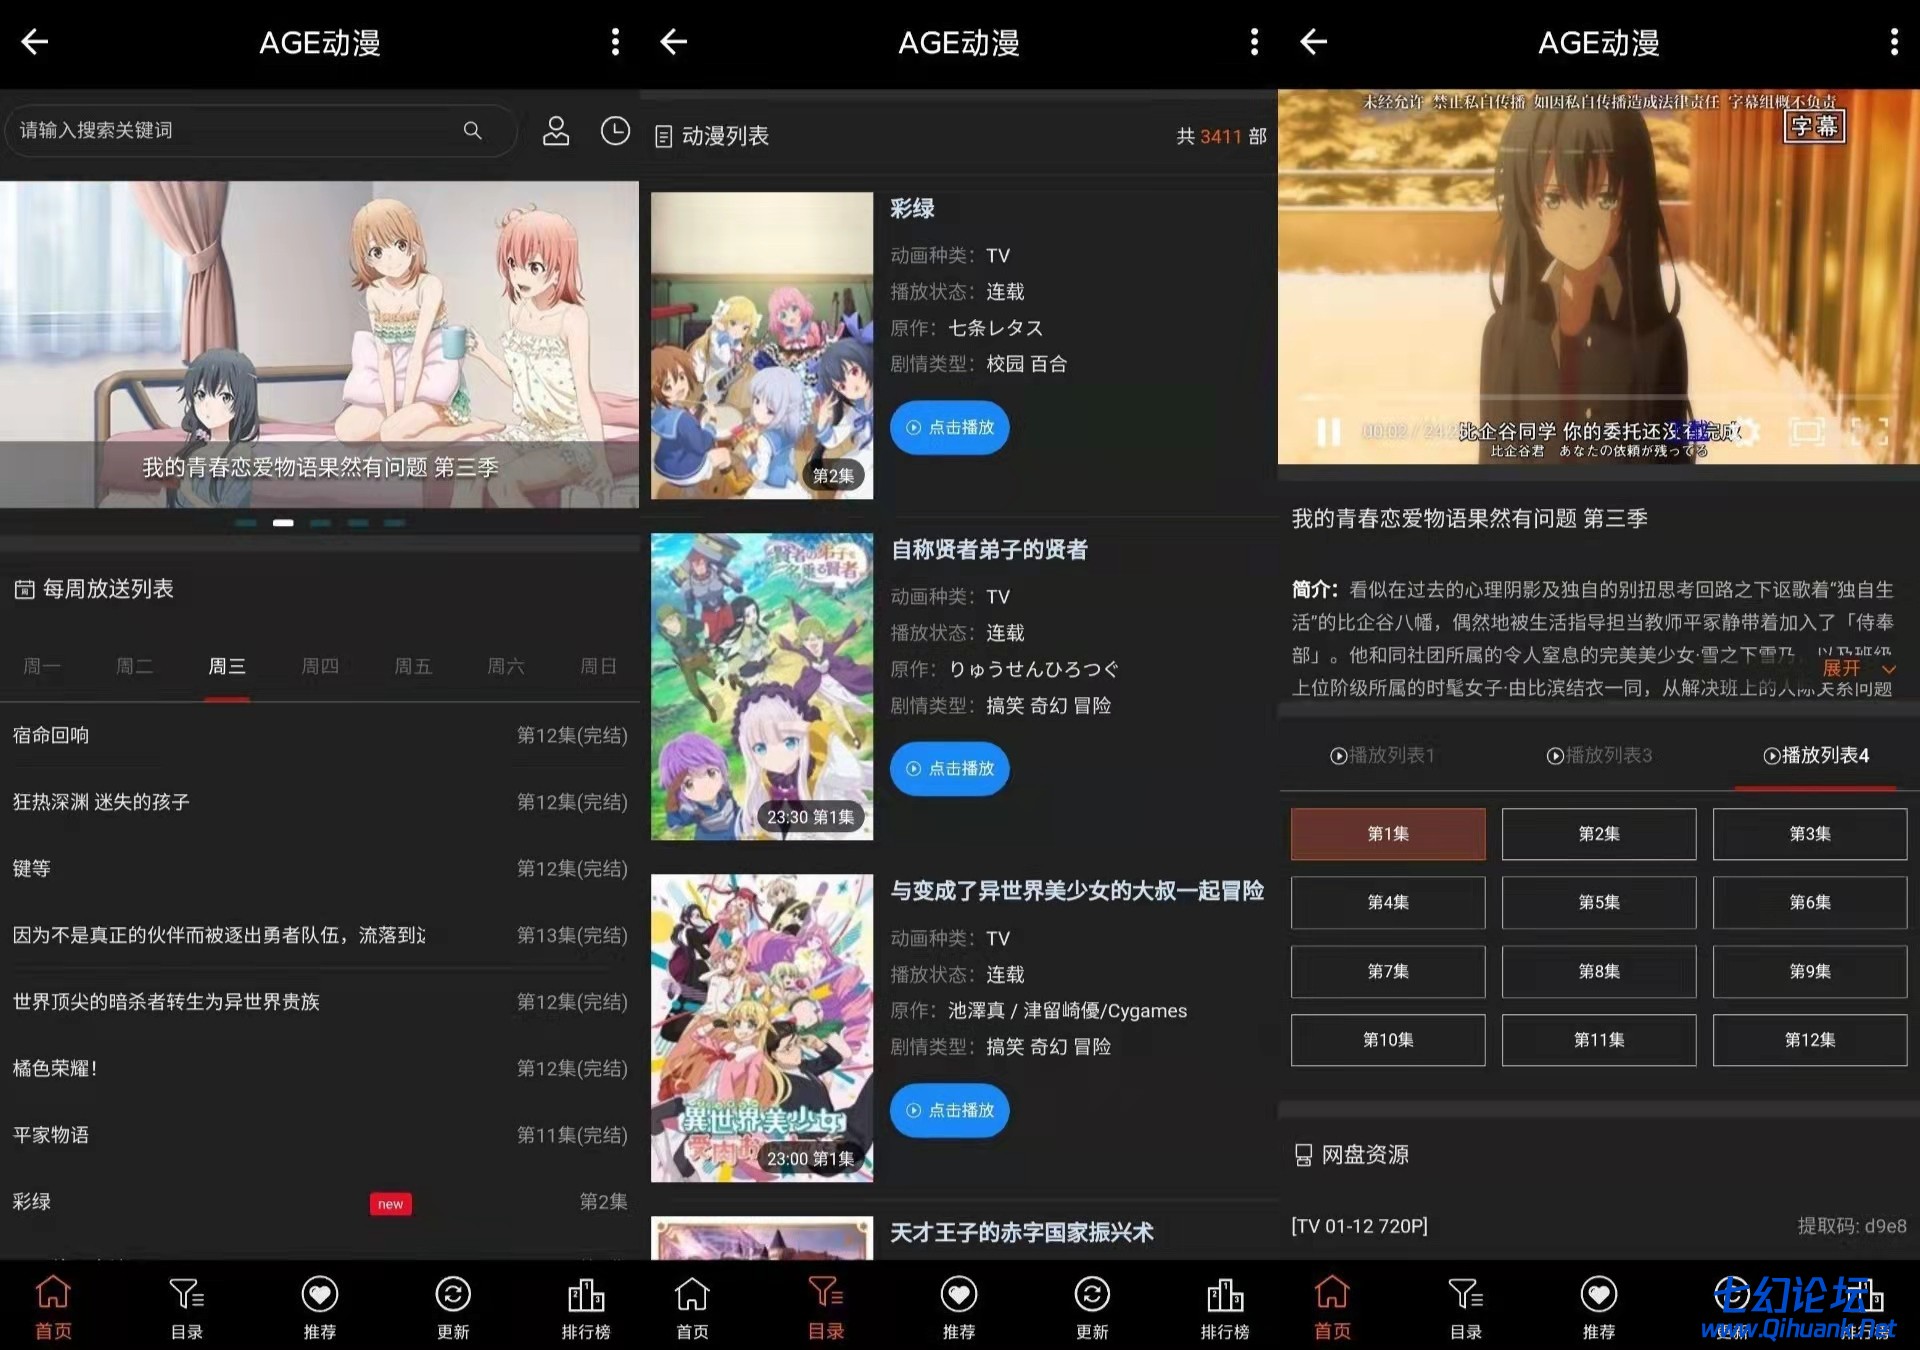Open 彩绿 row with new badge
The height and width of the screenshot is (1350, 1920).
[319, 1201]
